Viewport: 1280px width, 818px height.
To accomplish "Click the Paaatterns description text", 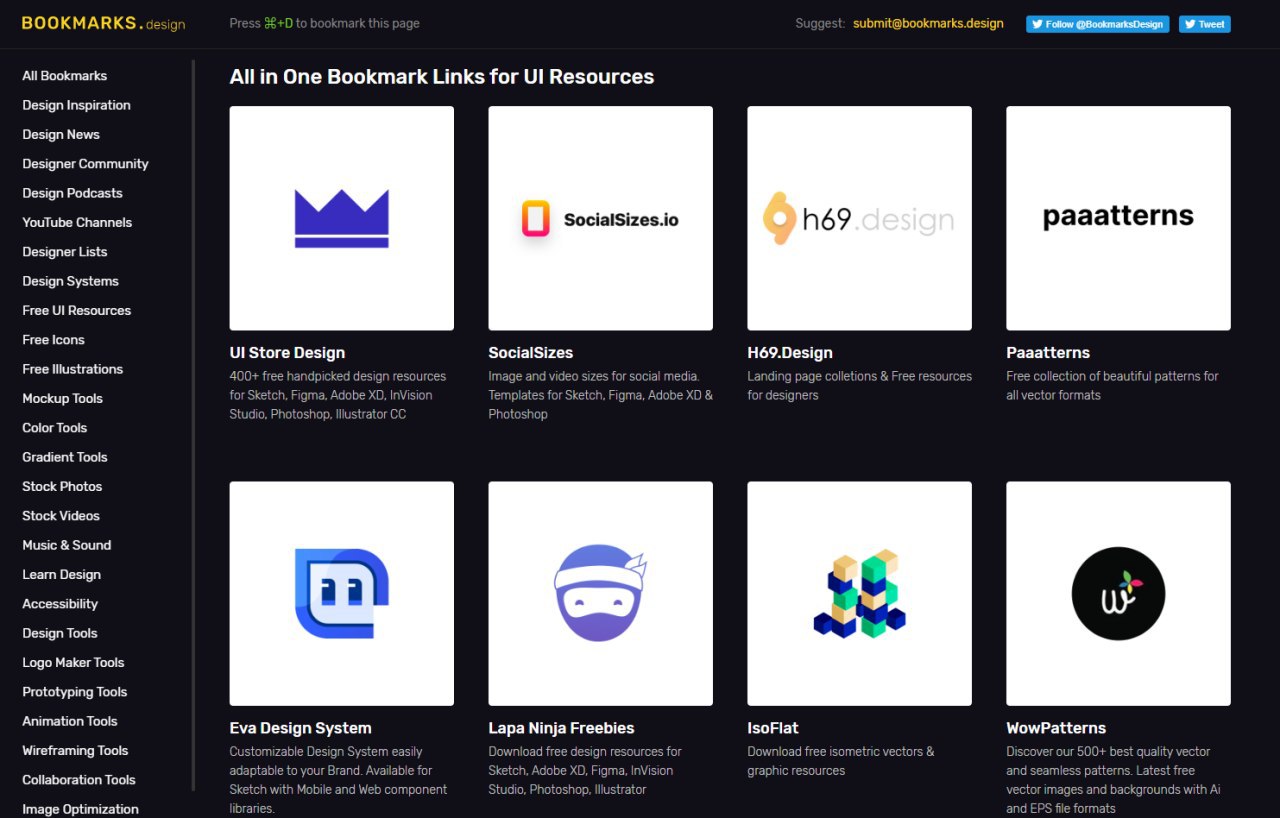I will click(1112, 386).
